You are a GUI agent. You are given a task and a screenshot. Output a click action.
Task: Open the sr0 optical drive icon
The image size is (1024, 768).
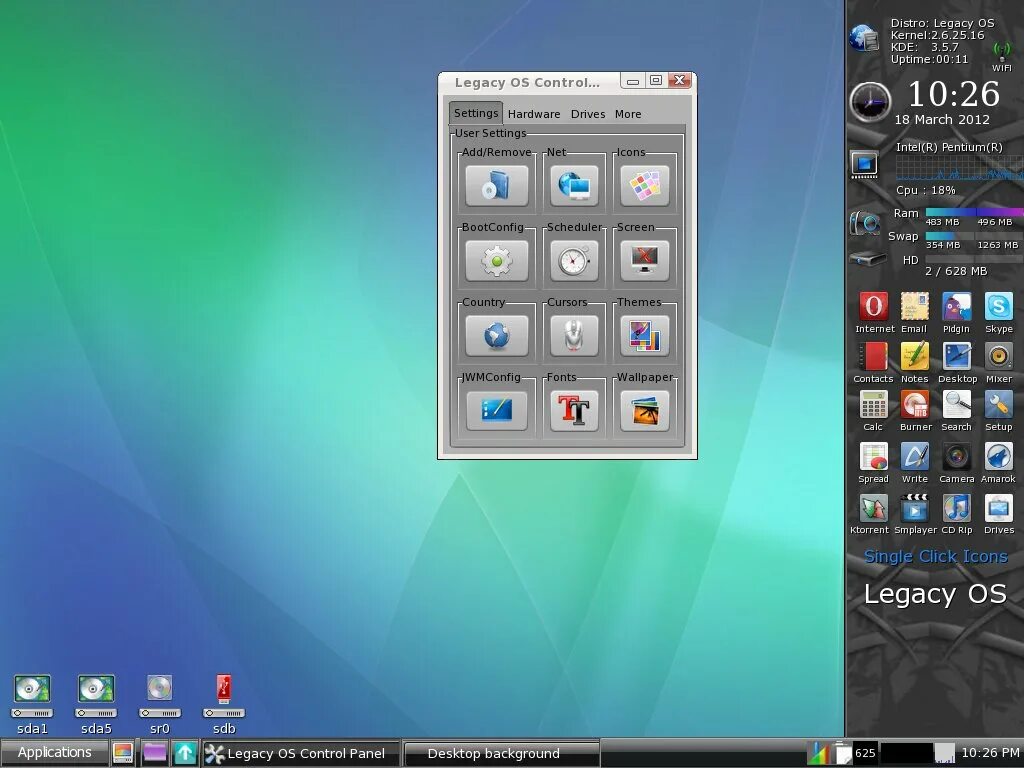(x=159, y=696)
